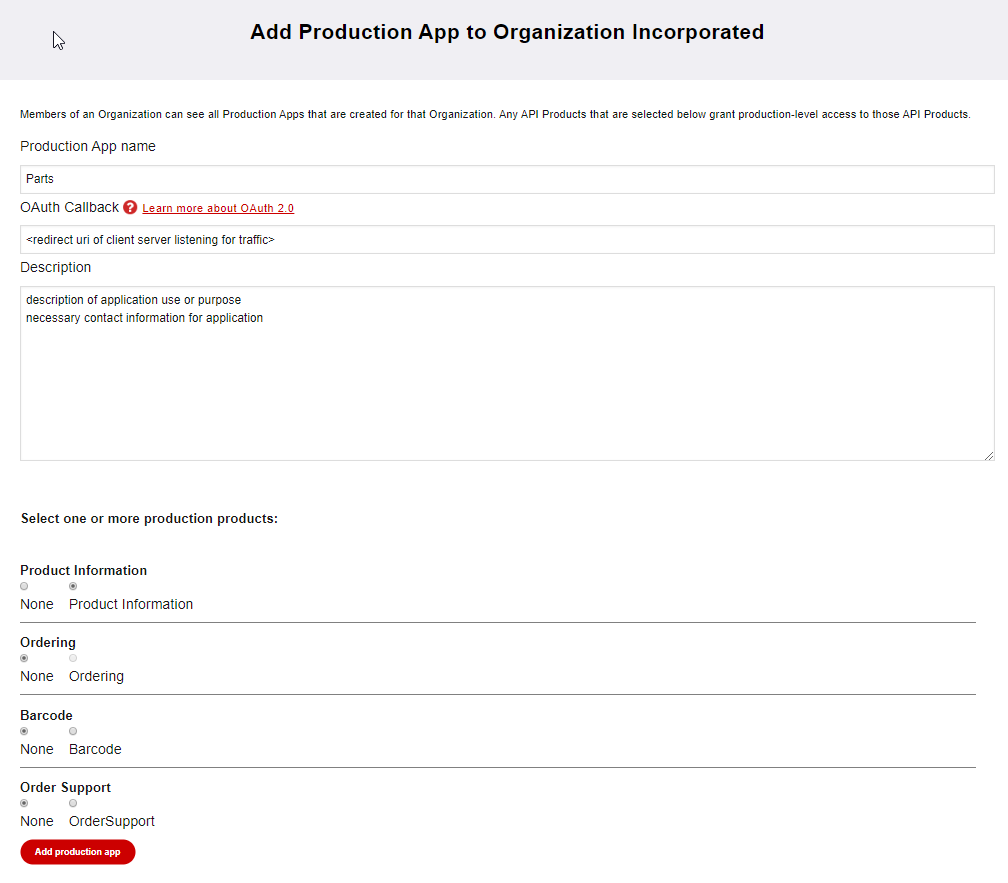Enable the Ordering radio button
This screenshot has height=883, width=1008.
(72, 658)
